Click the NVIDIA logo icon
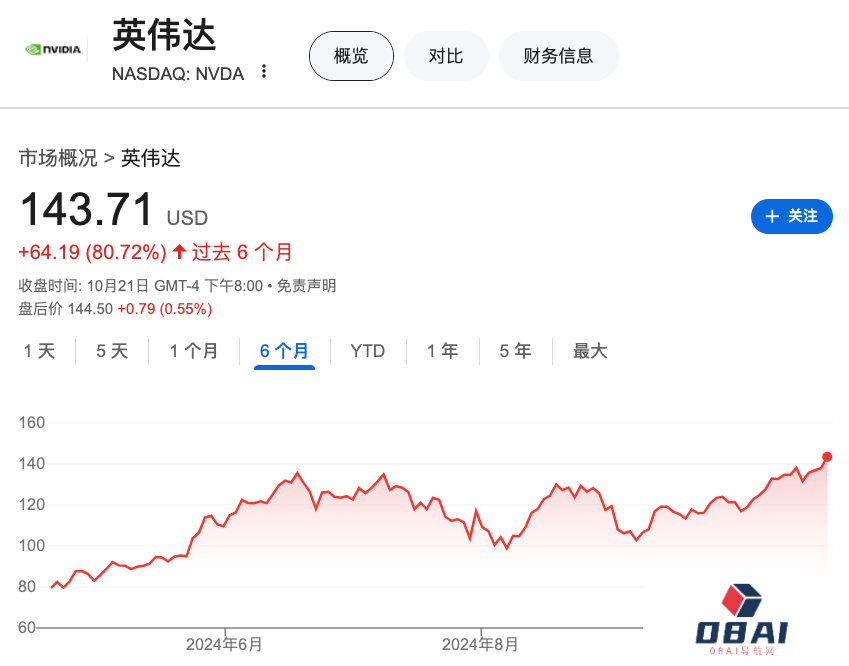 pyautogui.click(x=52, y=48)
